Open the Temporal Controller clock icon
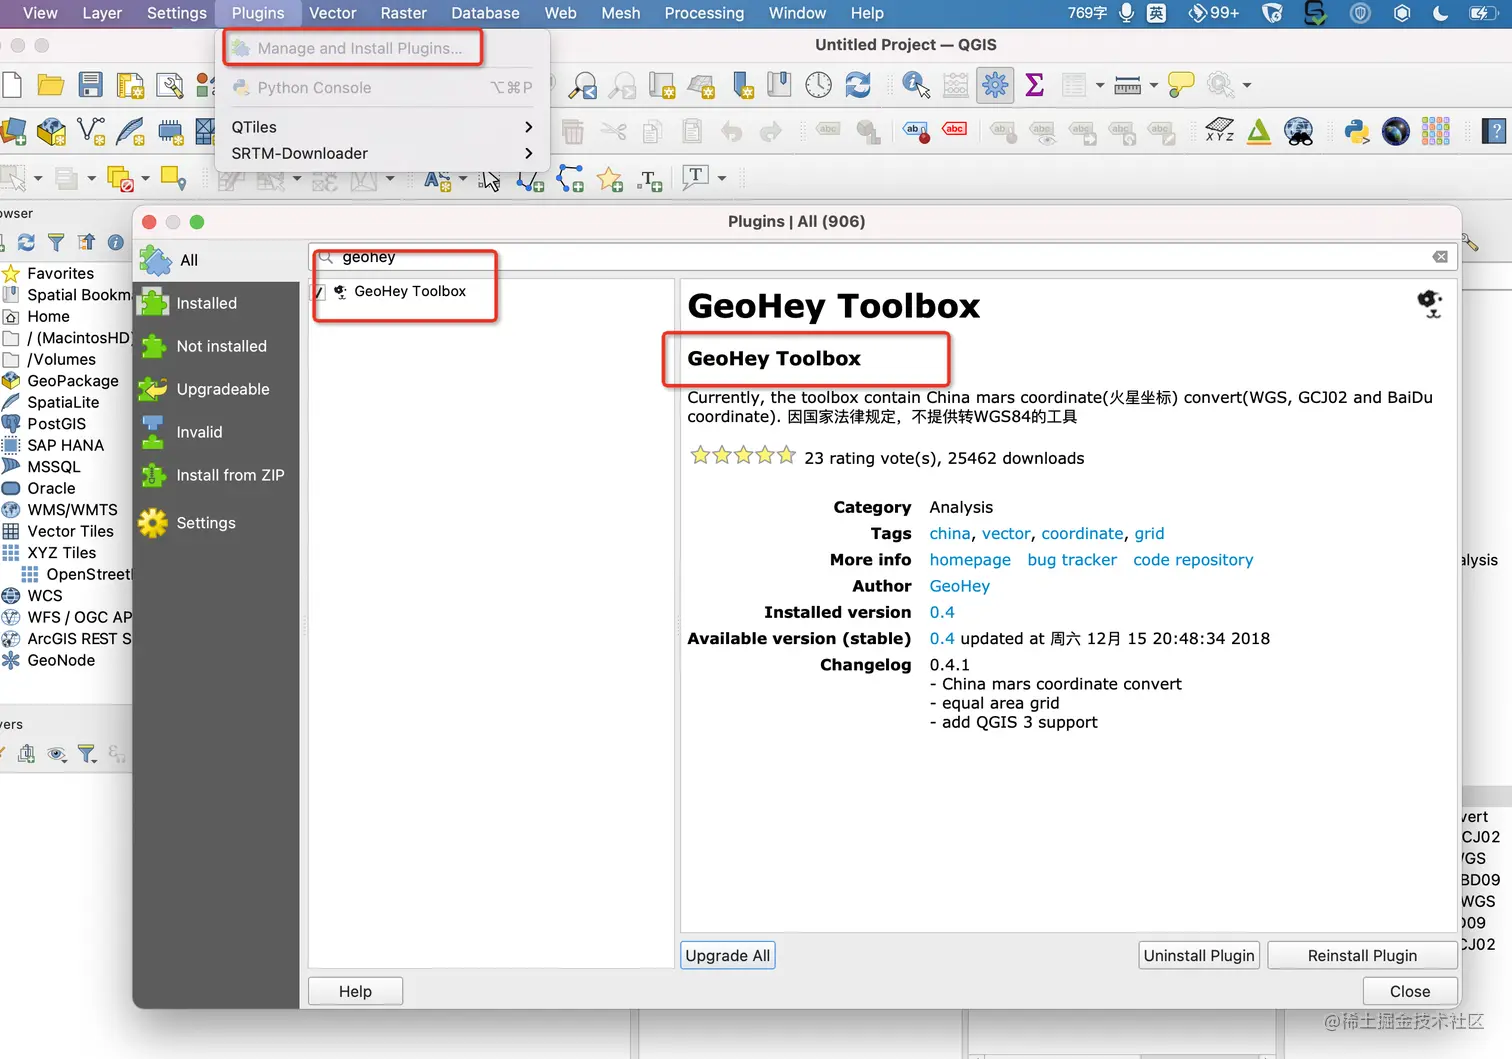Screen dimensions: 1512x1059 (x=819, y=85)
